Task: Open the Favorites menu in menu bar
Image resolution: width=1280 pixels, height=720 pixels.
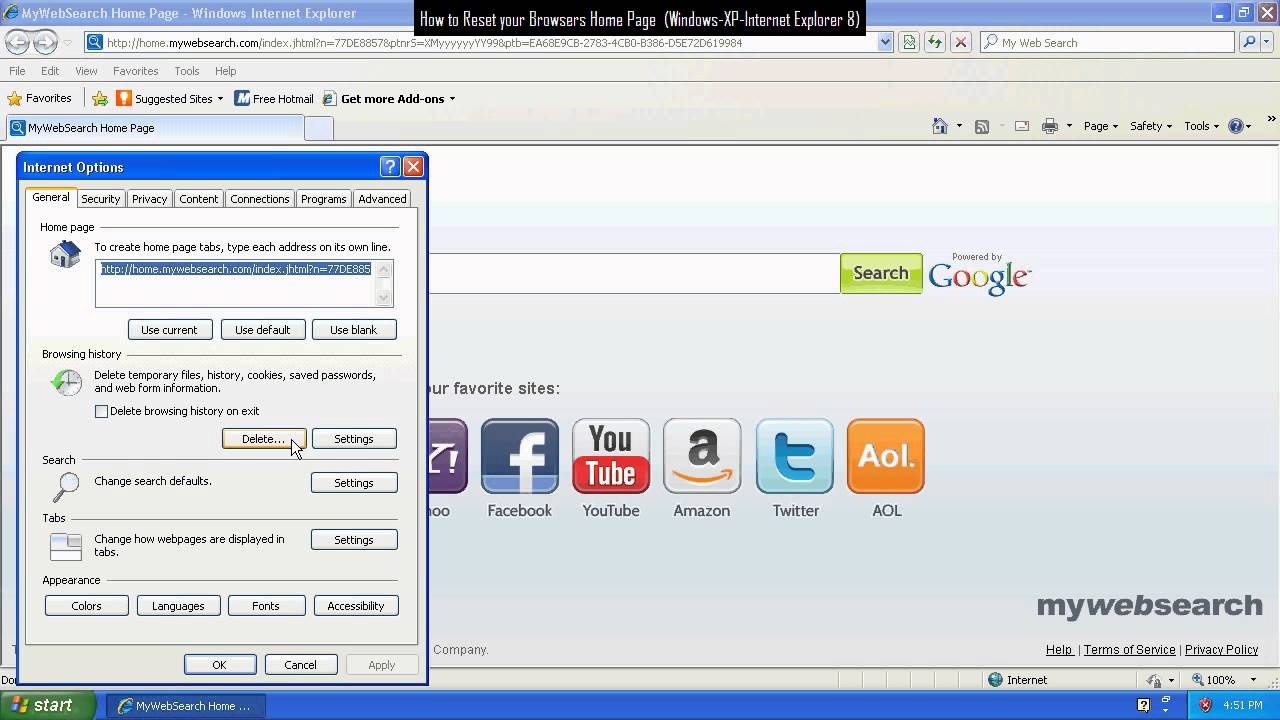Action: 135,71
